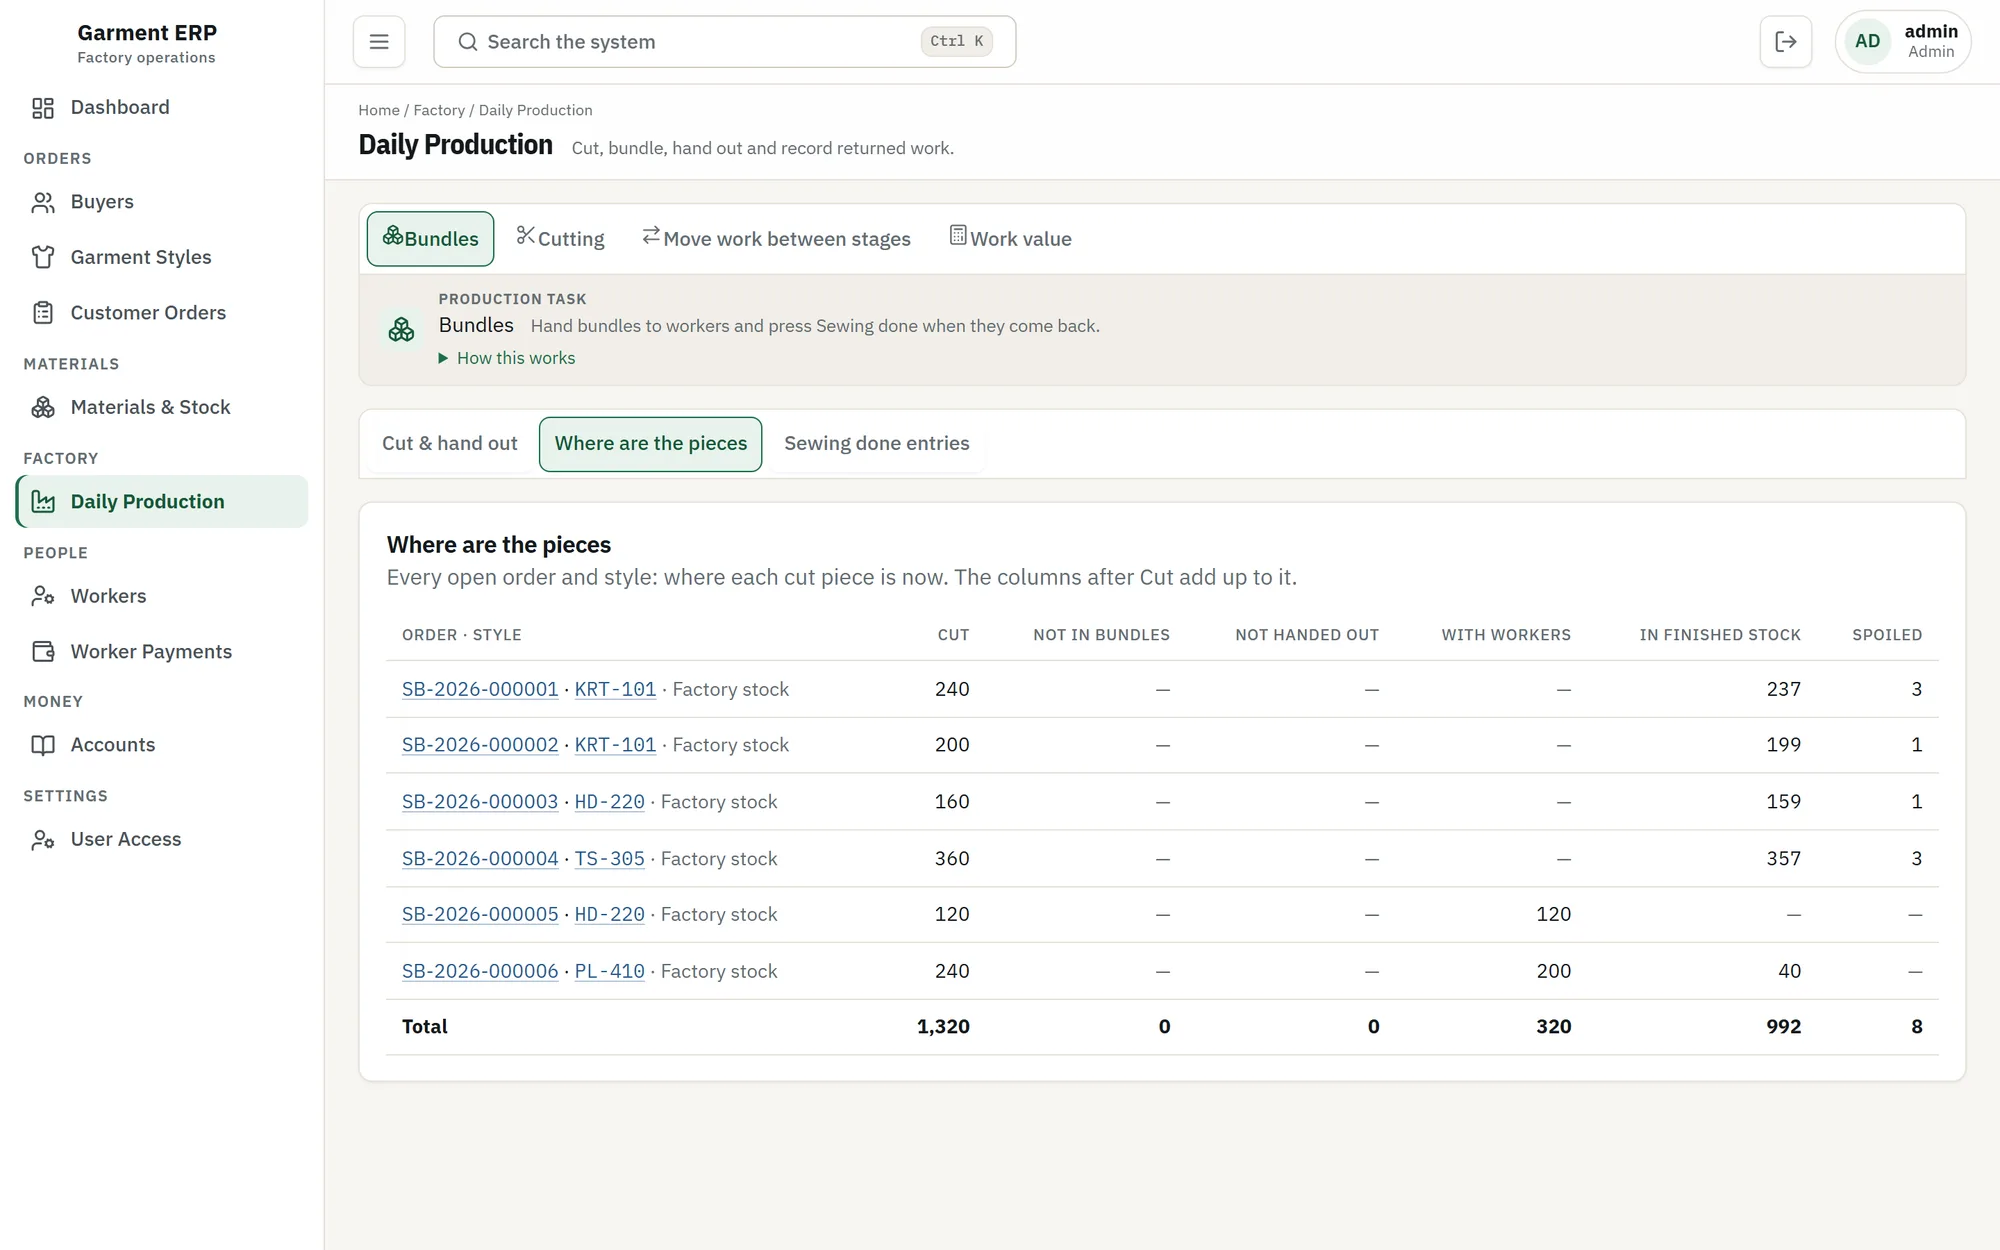This screenshot has width=2000, height=1250.
Task: Click the Factory breadcrumb
Action: click(439, 111)
